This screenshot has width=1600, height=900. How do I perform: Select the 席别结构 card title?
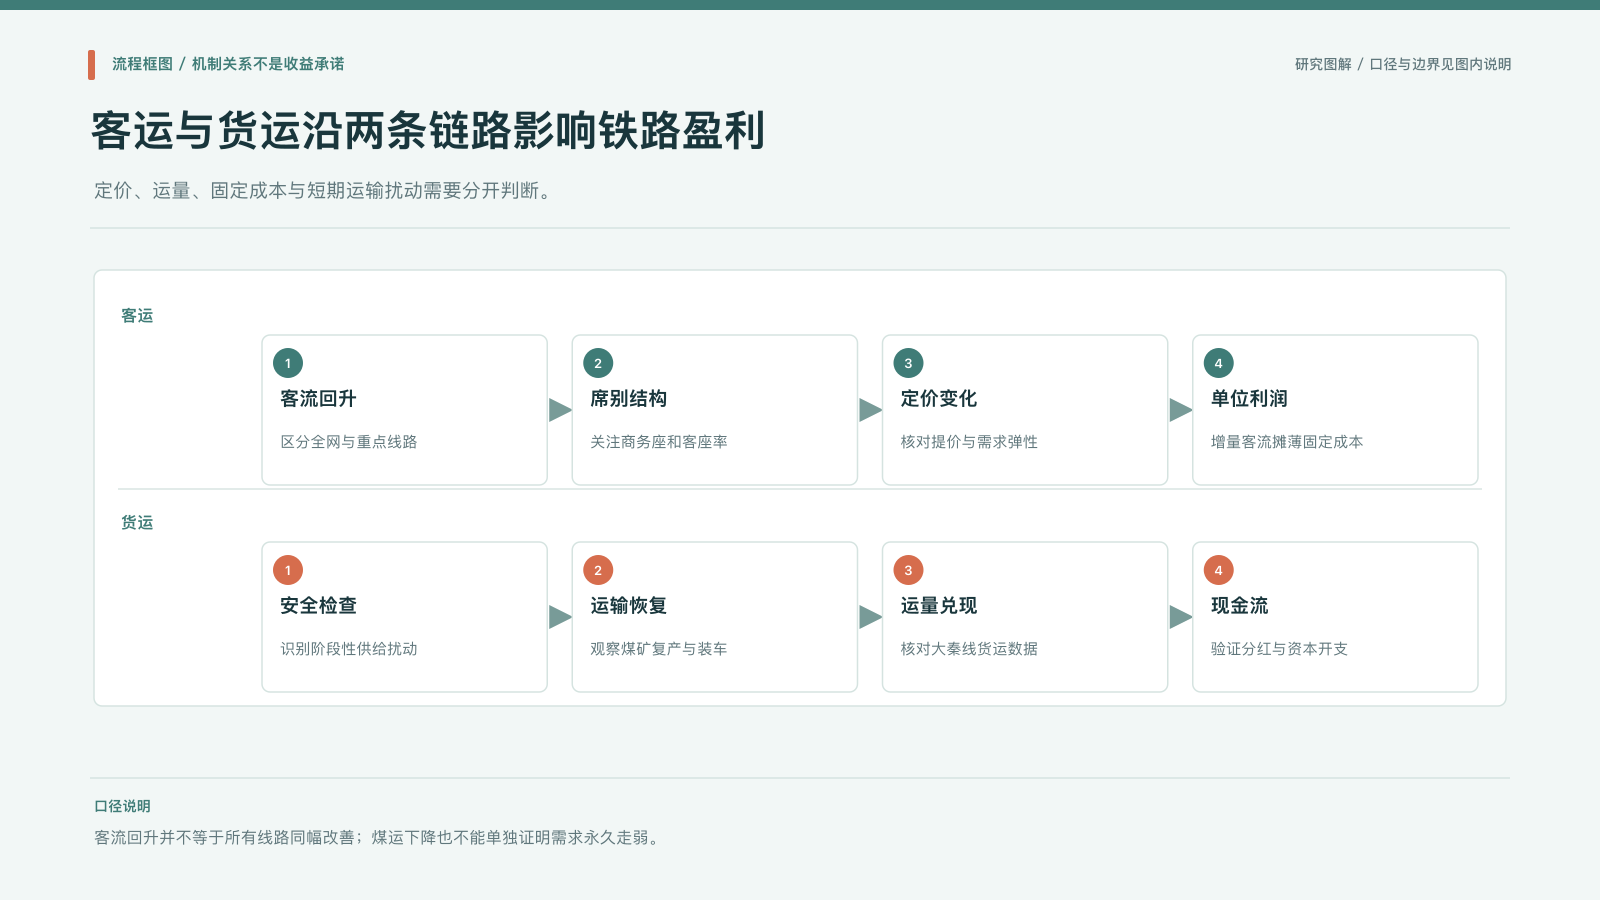click(x=628, y=399)
